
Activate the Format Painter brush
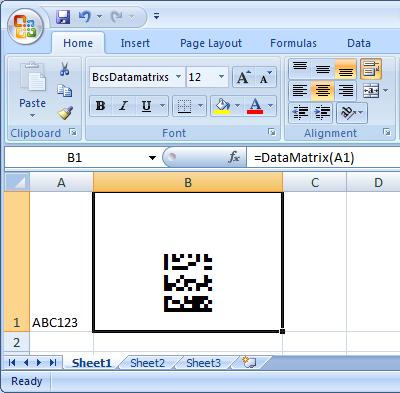[65, 113]
